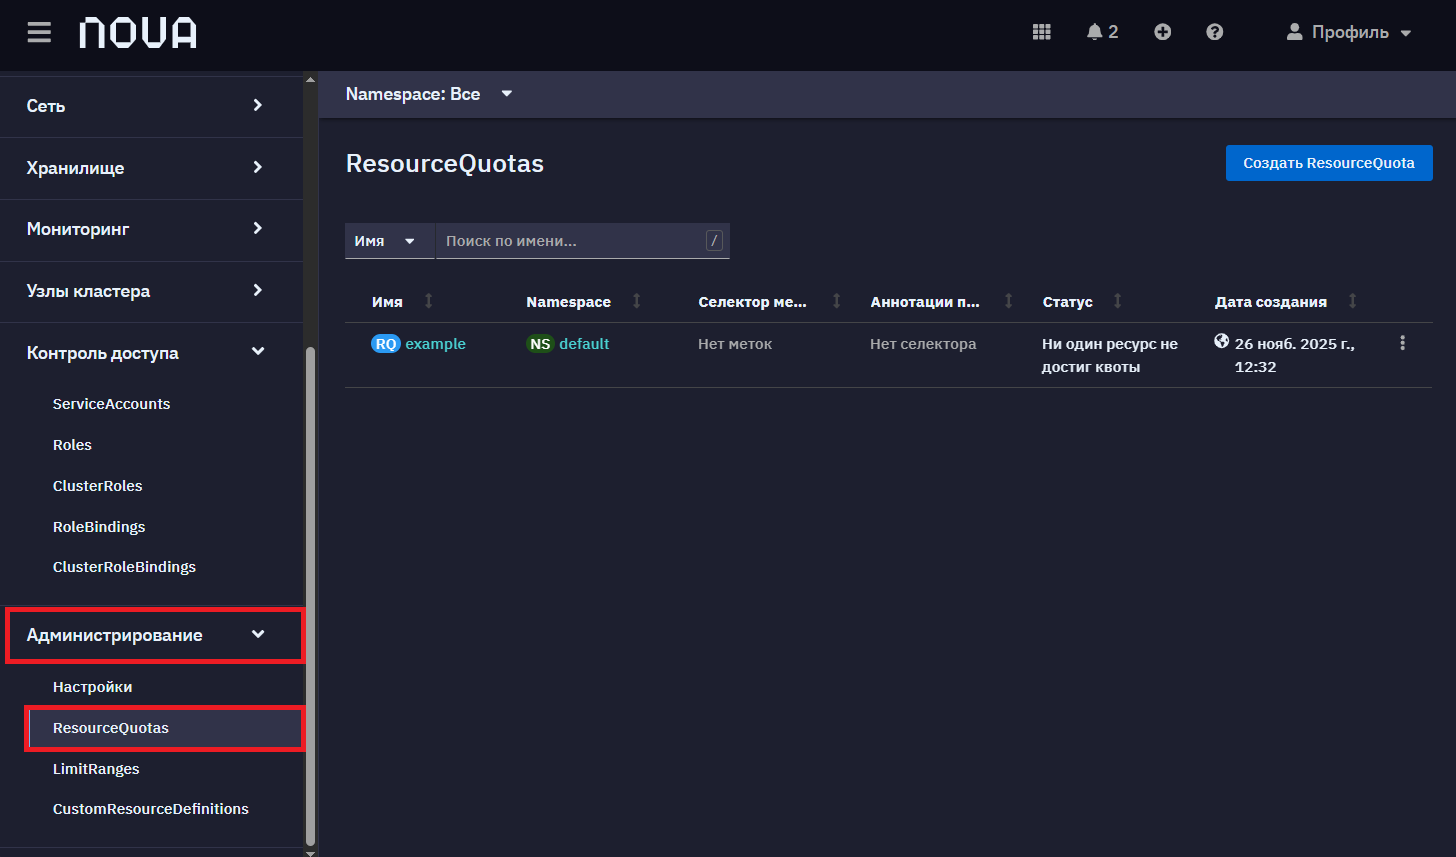Open the Имя filter type dropdown
Screen dimensions: 1456x857
pos(390,241)
